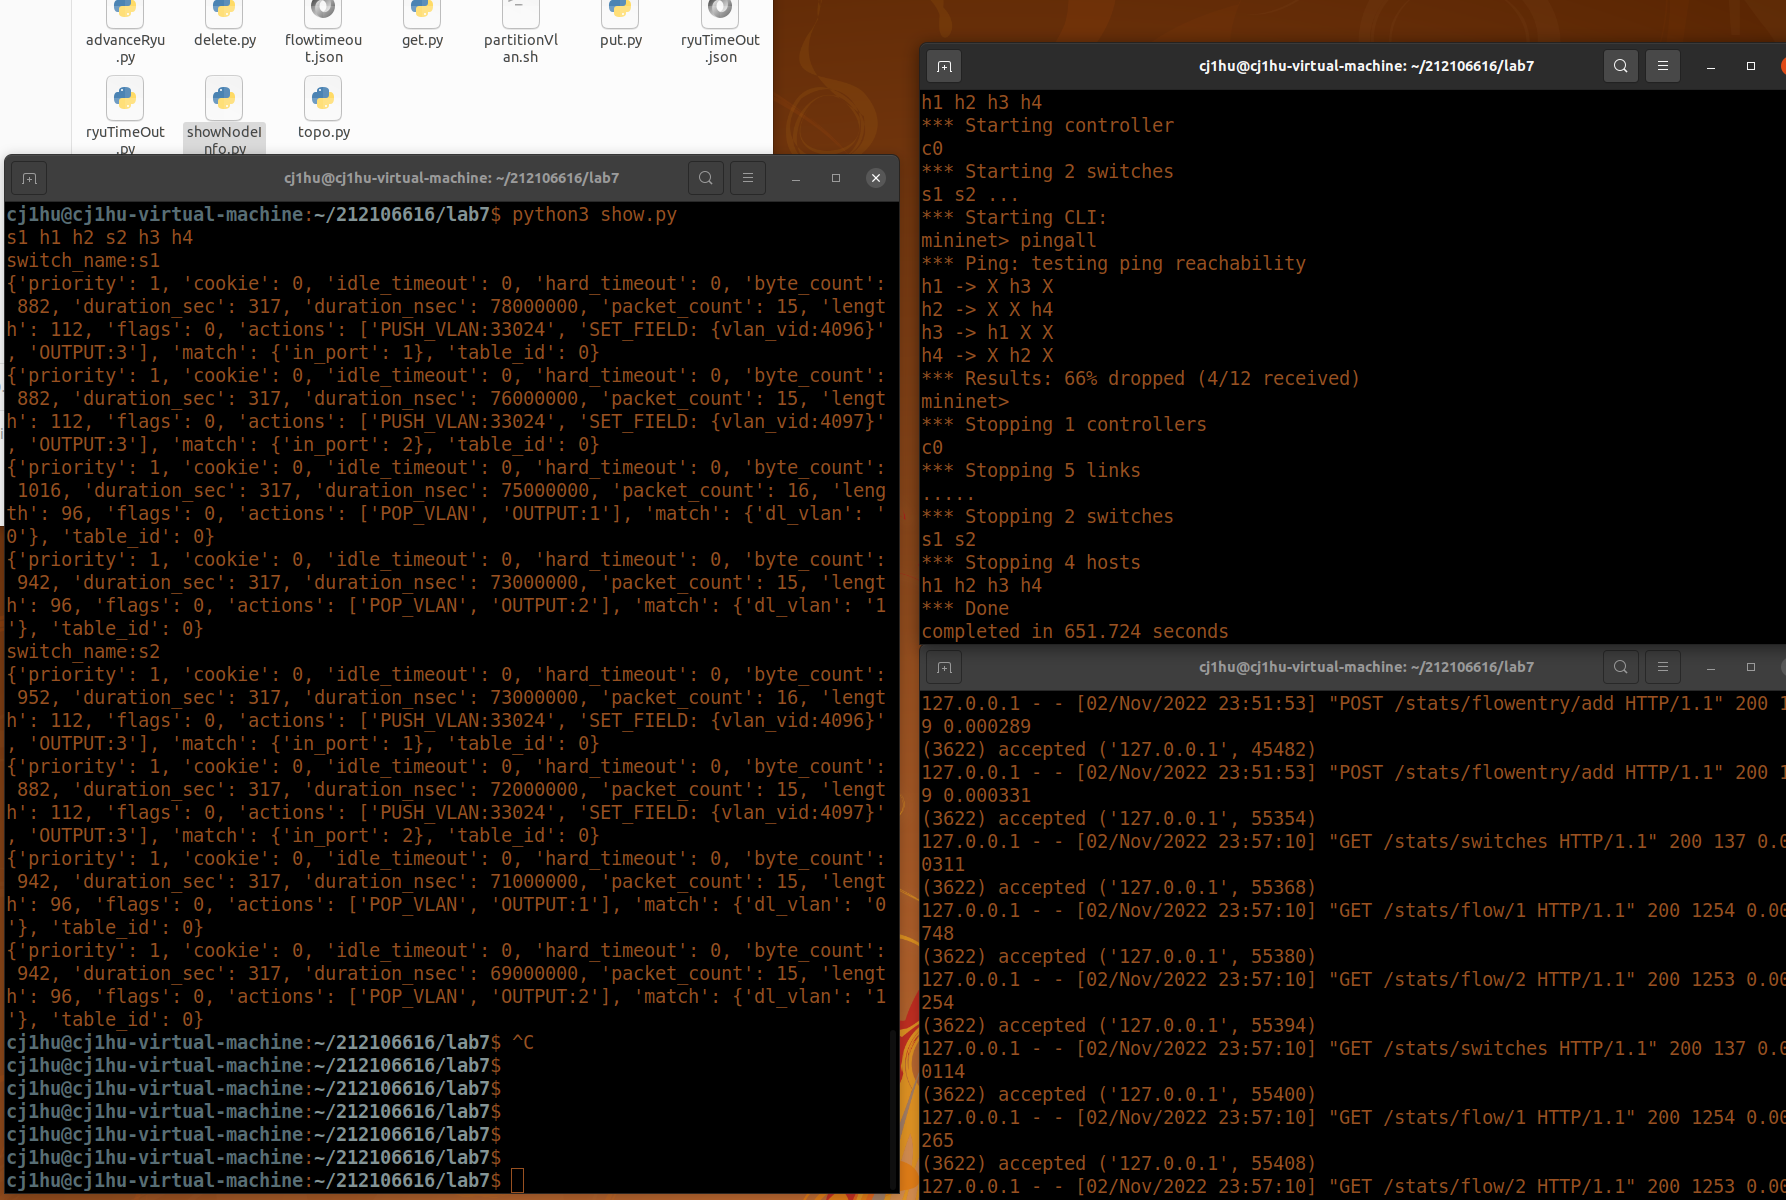The image size is (1786, 1200).
Task: Minimize the front terminal window
Action: pyautogui.click(x=796, y=178)
